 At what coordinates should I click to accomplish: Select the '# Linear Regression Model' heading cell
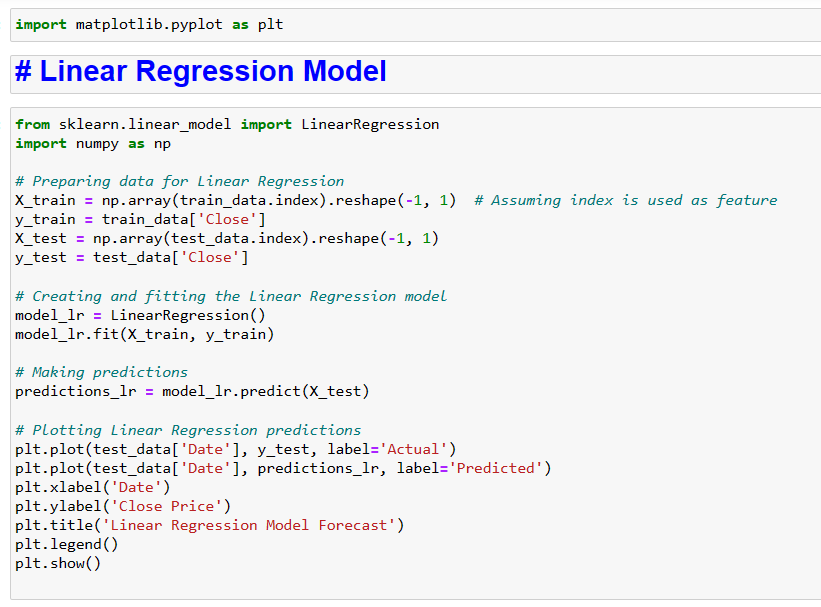pyautogui.click(x=201, y=72)
